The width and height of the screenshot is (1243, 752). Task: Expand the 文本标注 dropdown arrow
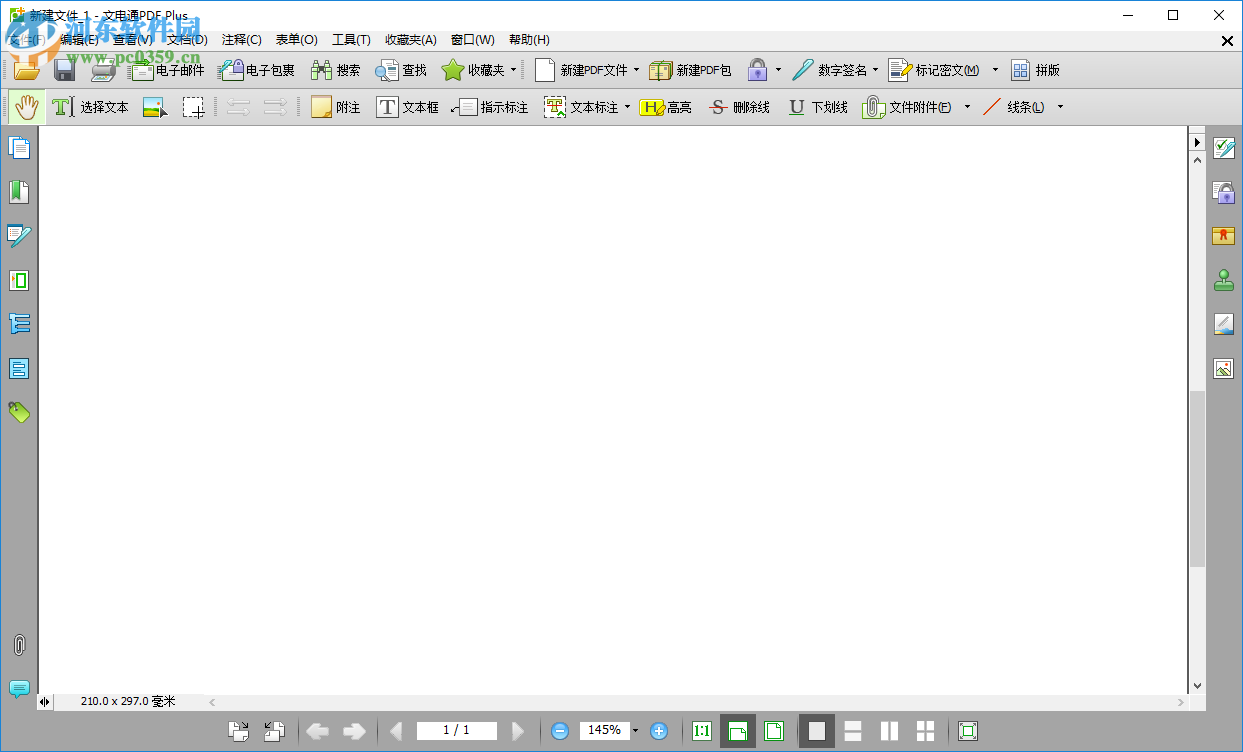pos(628,107)
